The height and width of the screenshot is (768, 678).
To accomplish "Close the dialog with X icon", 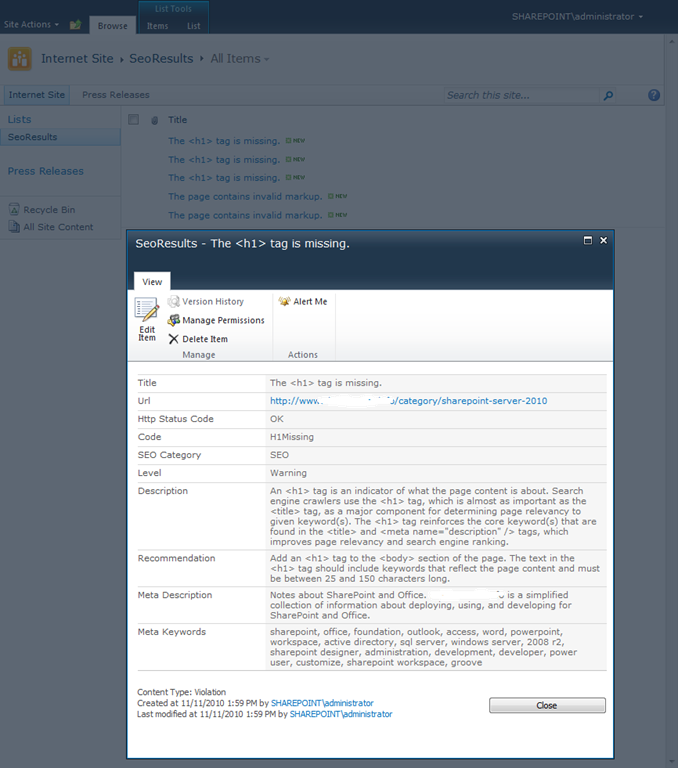I will coord(604,240).
